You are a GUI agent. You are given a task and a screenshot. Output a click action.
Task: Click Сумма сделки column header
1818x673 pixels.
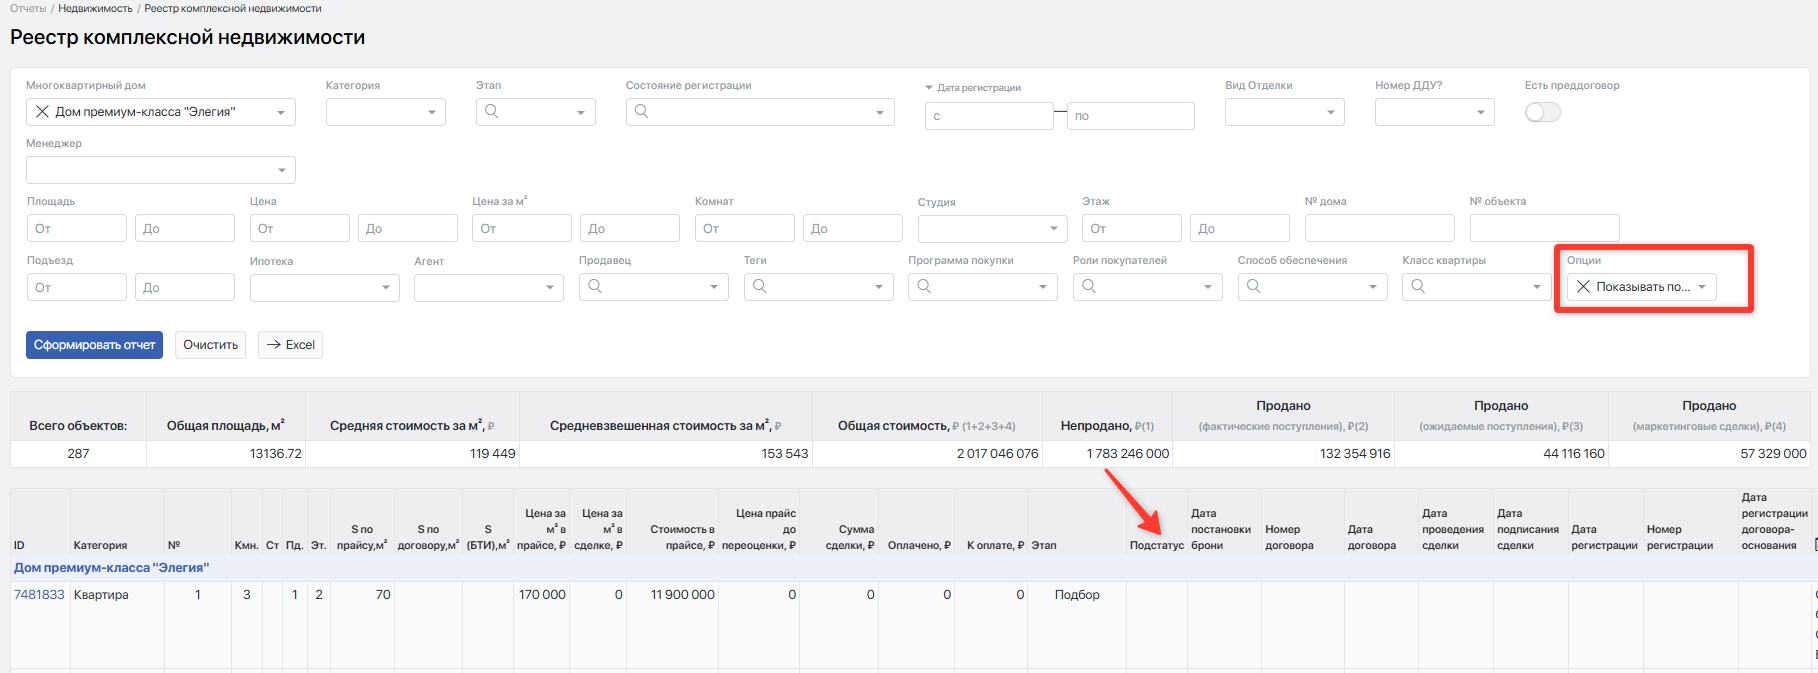click(850, 537)
